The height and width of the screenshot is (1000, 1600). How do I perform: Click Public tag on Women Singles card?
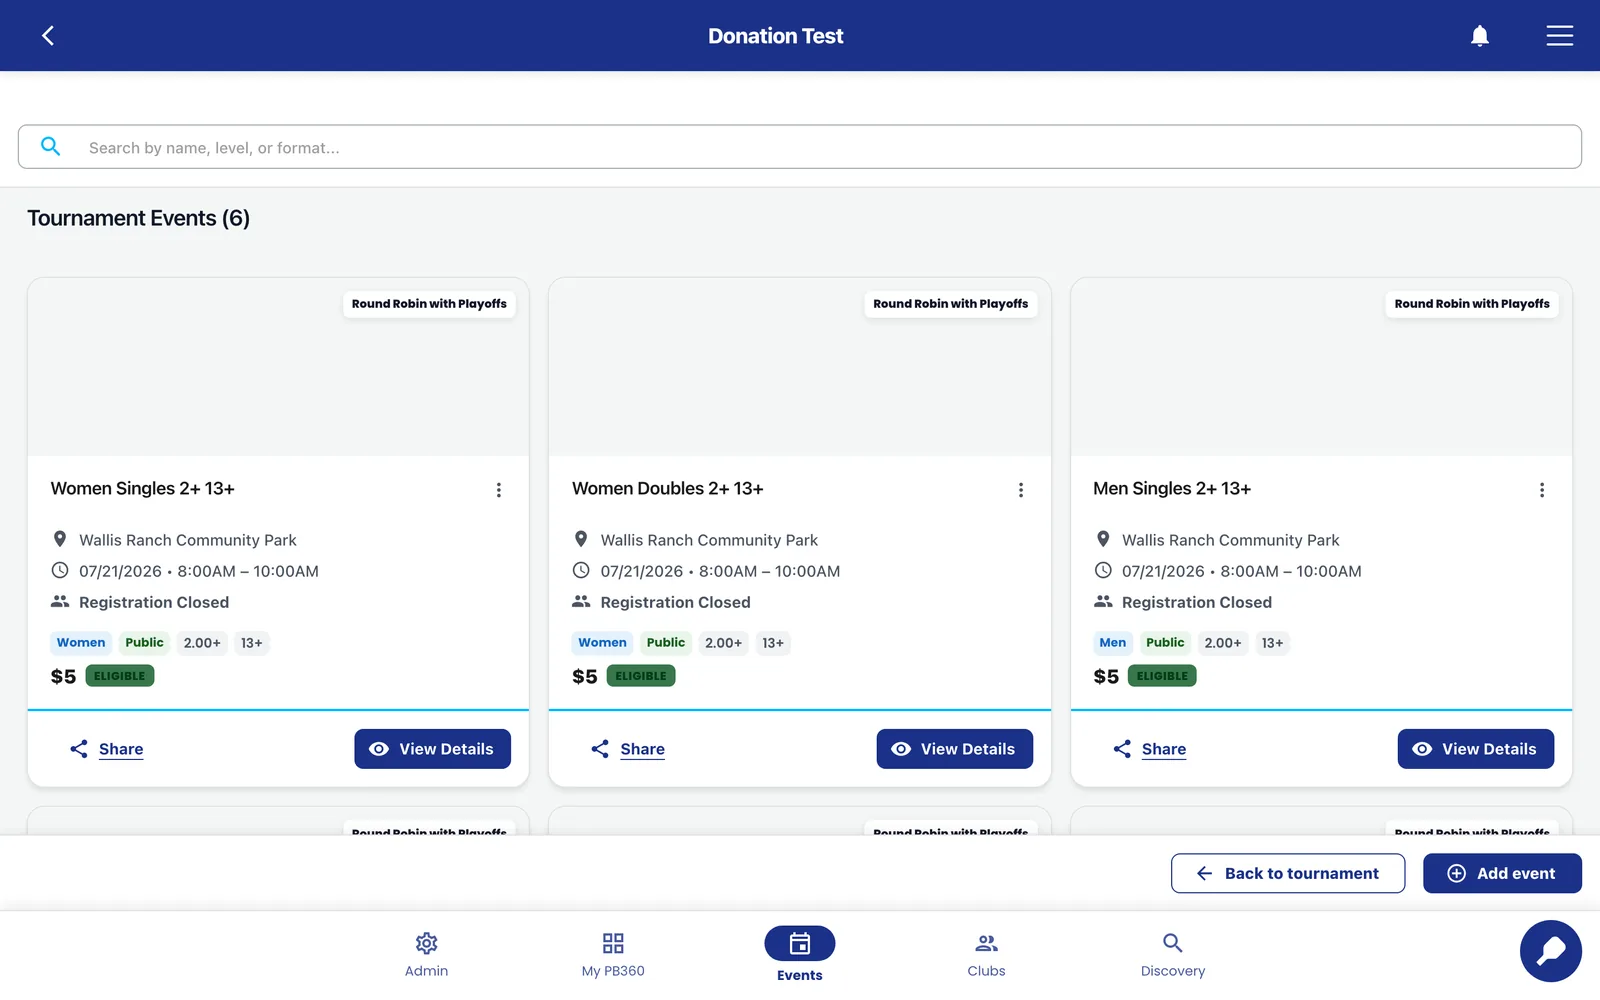[144, 643]
